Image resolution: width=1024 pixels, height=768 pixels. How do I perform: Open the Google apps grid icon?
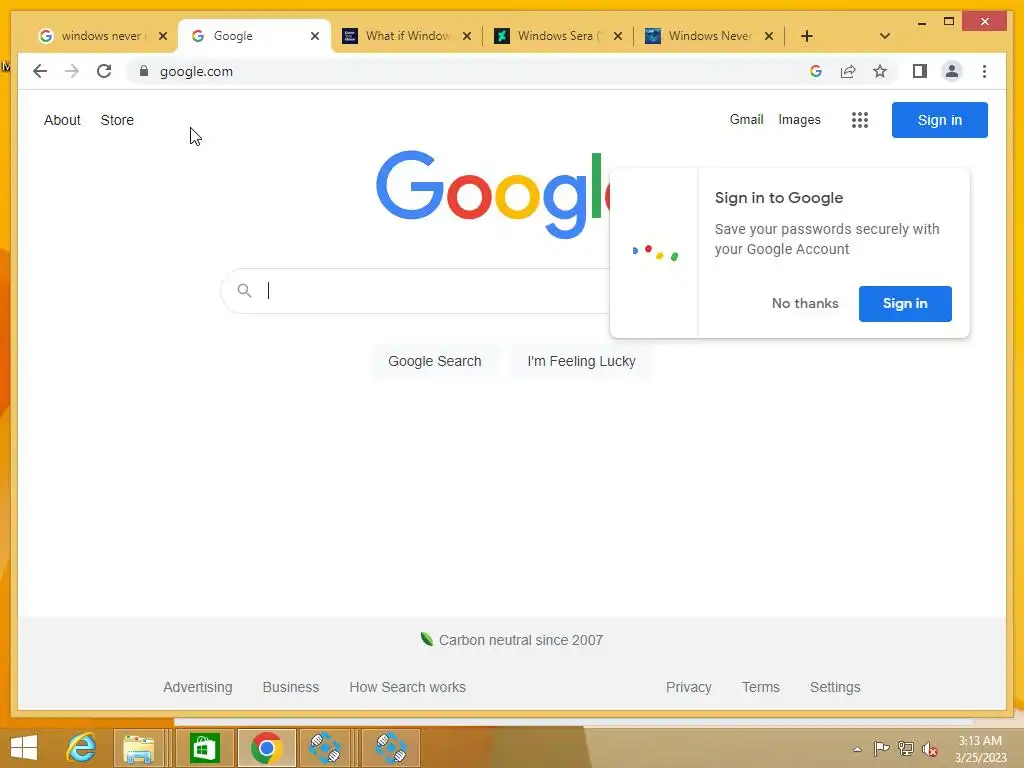pyautogui.click(x=859, y=120)
